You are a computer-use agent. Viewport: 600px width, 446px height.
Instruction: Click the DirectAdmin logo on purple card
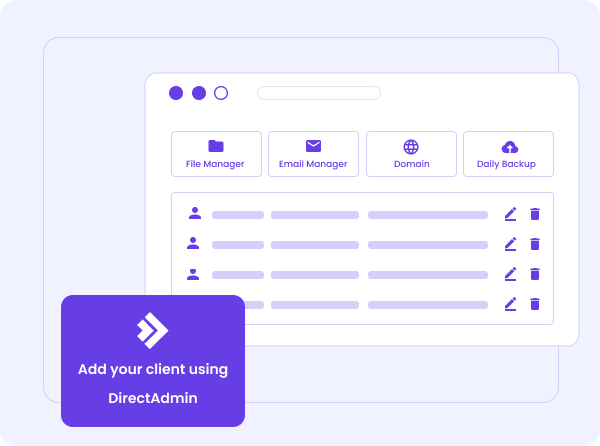pos(152,331)
